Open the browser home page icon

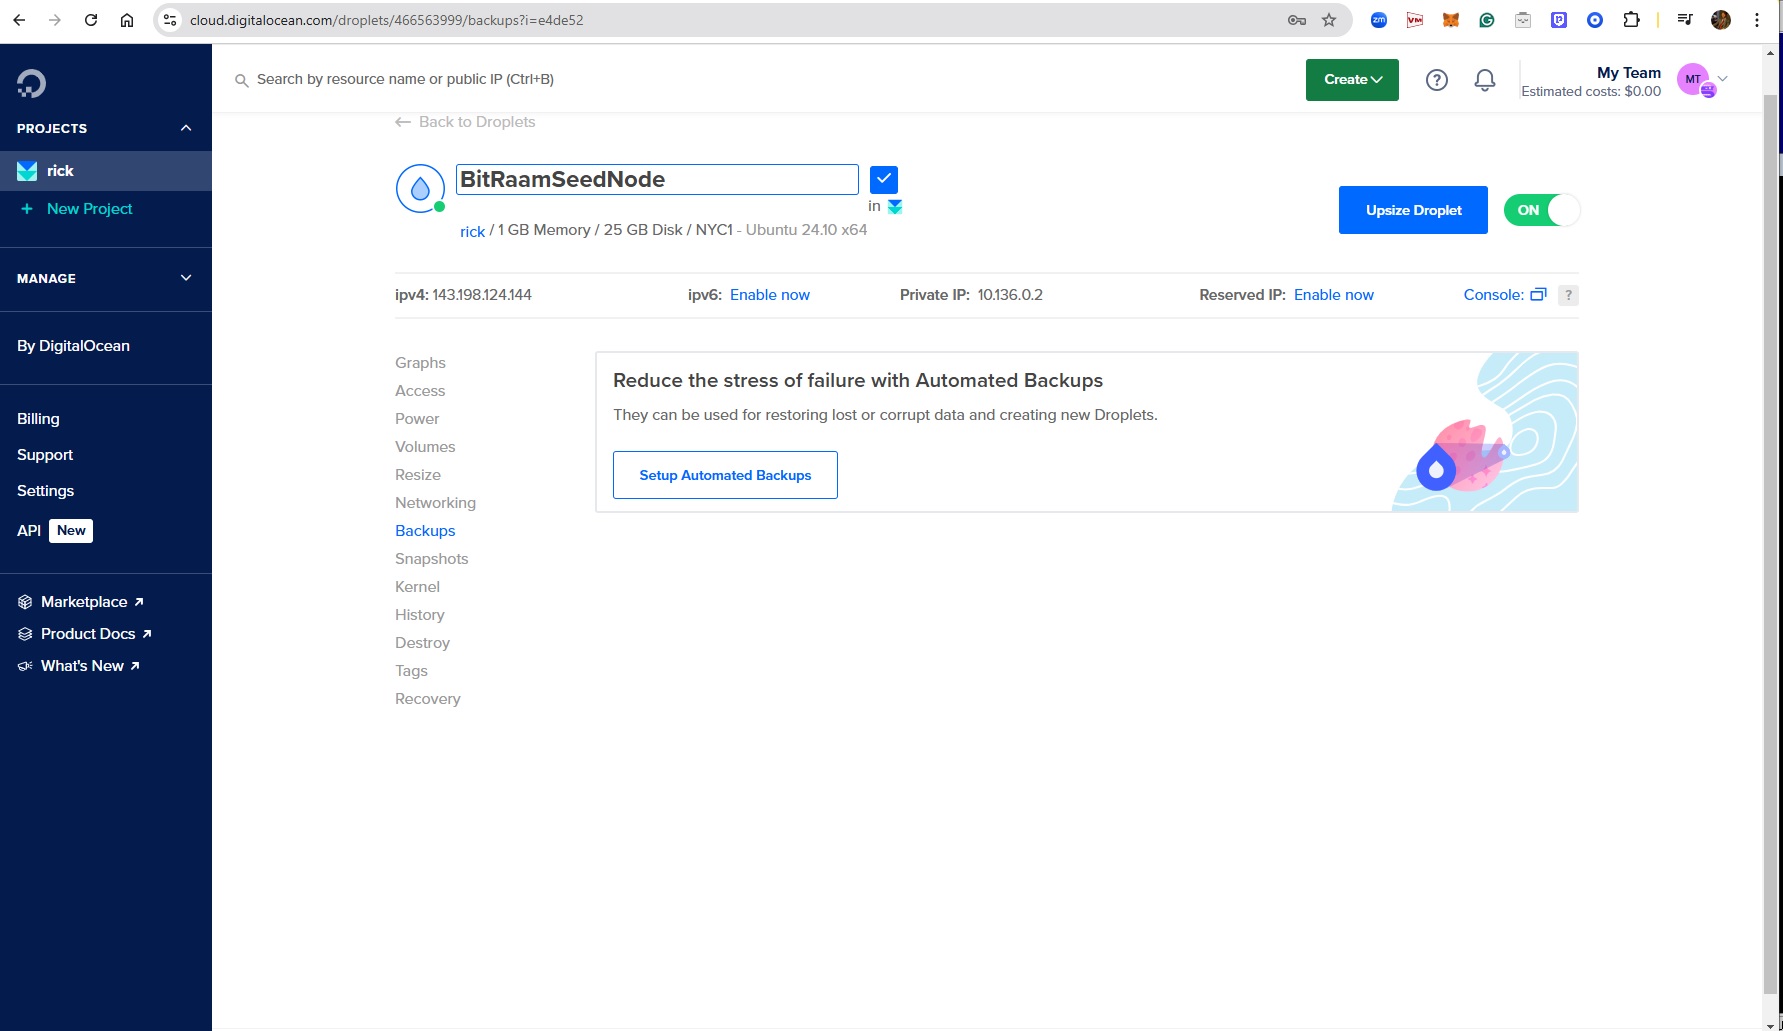127,20
